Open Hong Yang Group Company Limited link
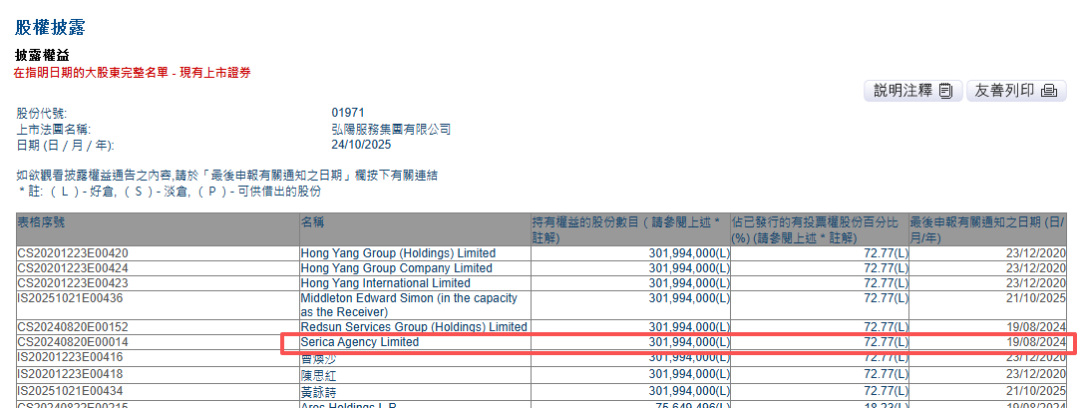The width and height of the screenshot is (1080, 408). point(396,268)
